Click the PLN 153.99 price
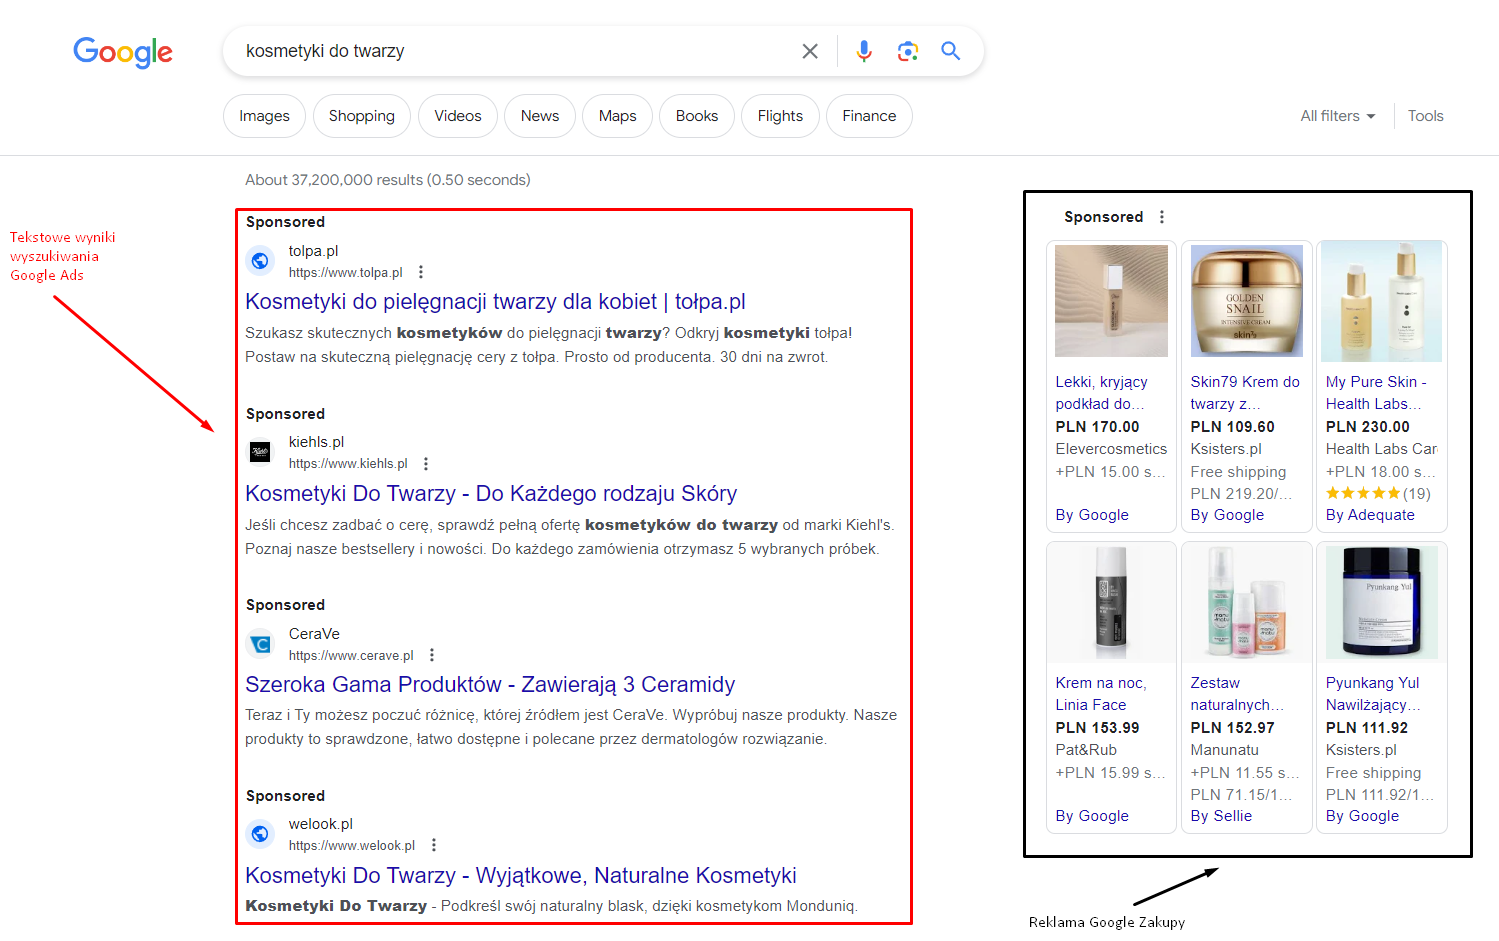 (x=1097, y=728)
